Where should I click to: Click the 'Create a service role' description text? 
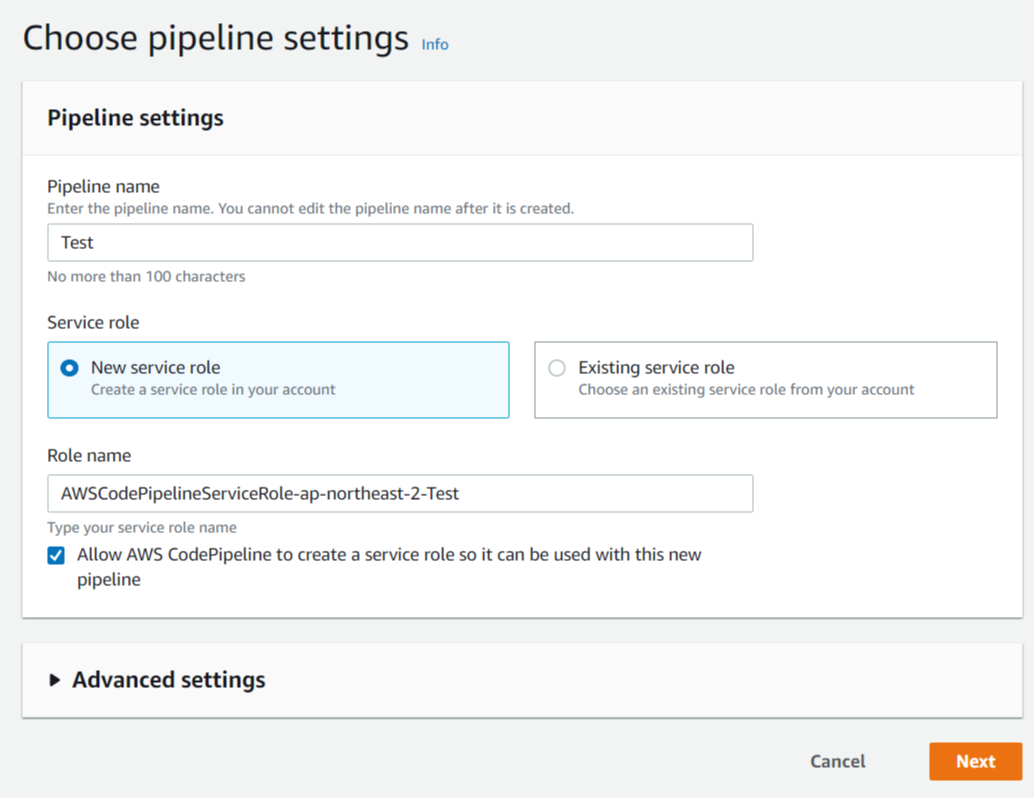pos(213,390)
